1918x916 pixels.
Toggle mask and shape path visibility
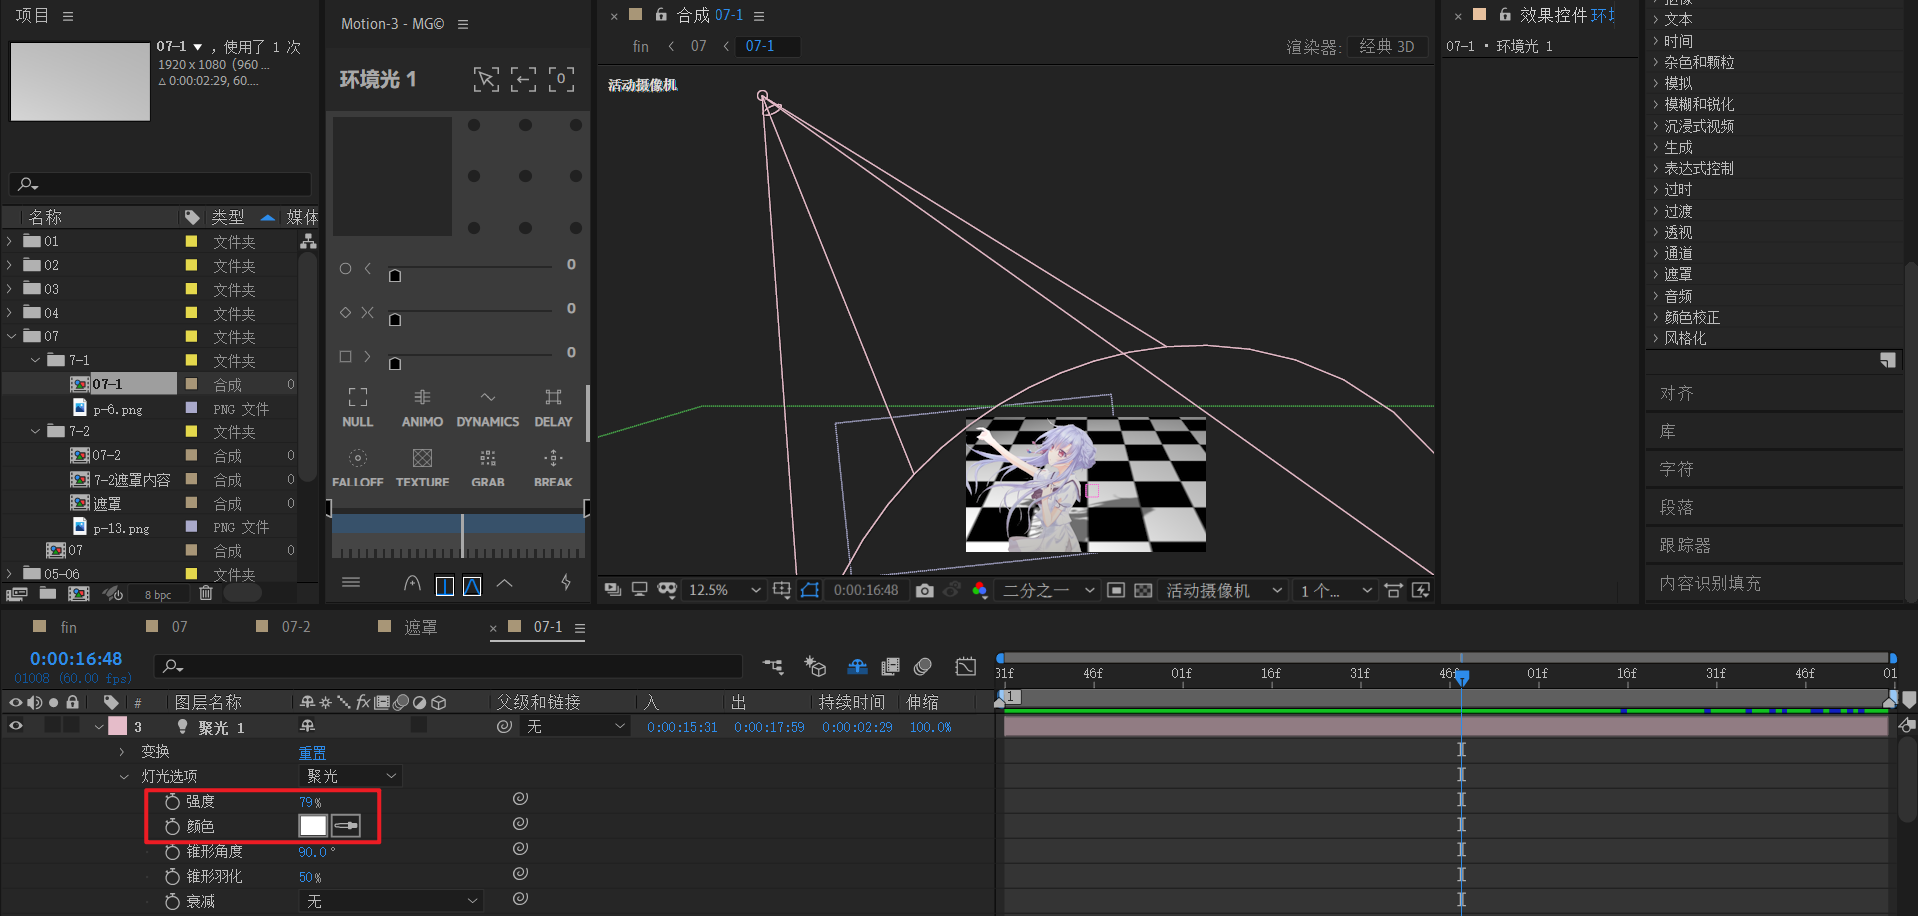810,591
